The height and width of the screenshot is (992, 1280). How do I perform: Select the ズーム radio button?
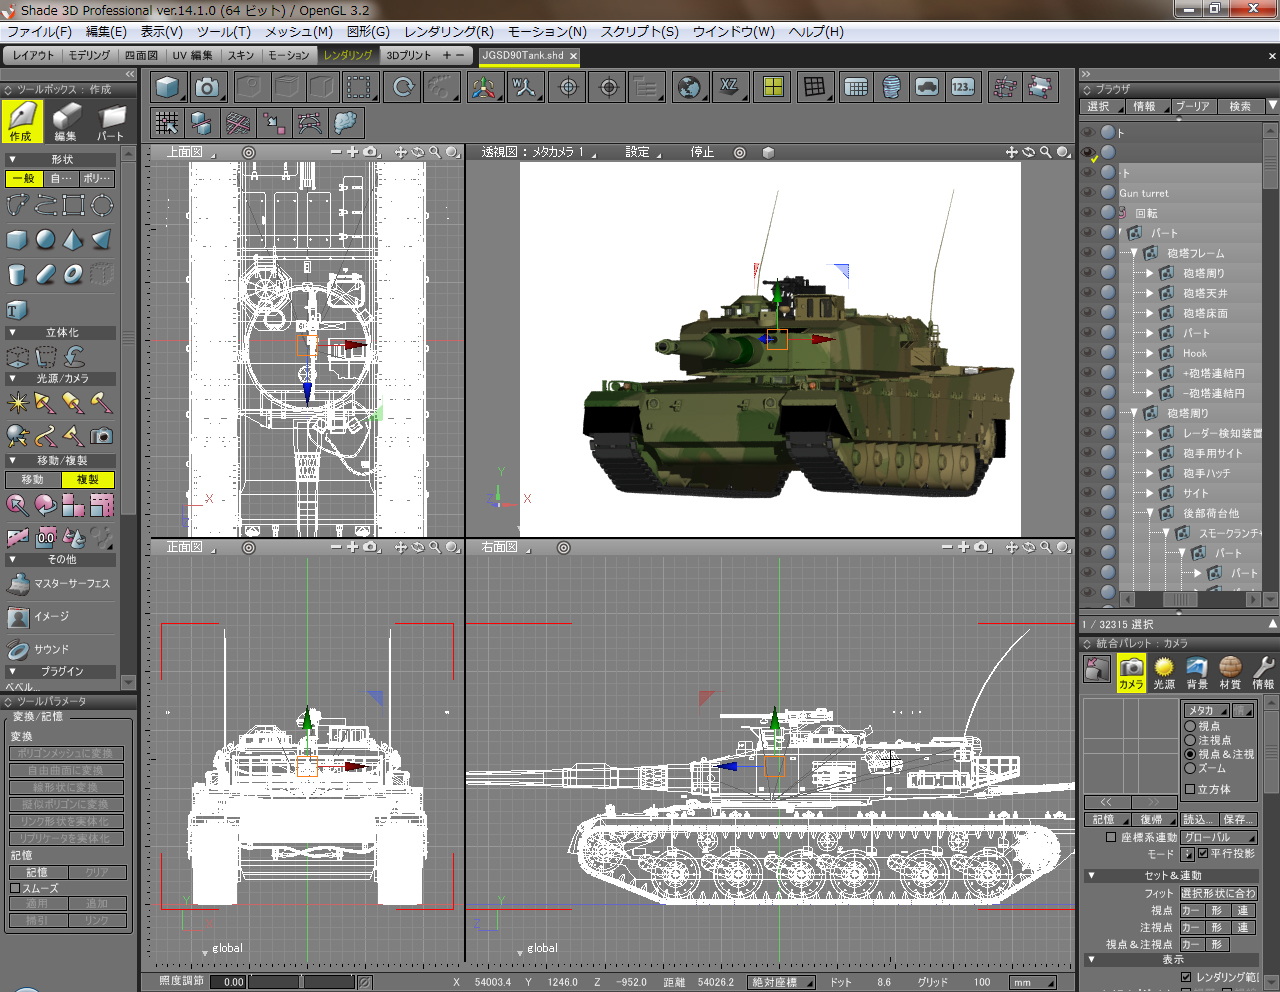pos(1190,768)
